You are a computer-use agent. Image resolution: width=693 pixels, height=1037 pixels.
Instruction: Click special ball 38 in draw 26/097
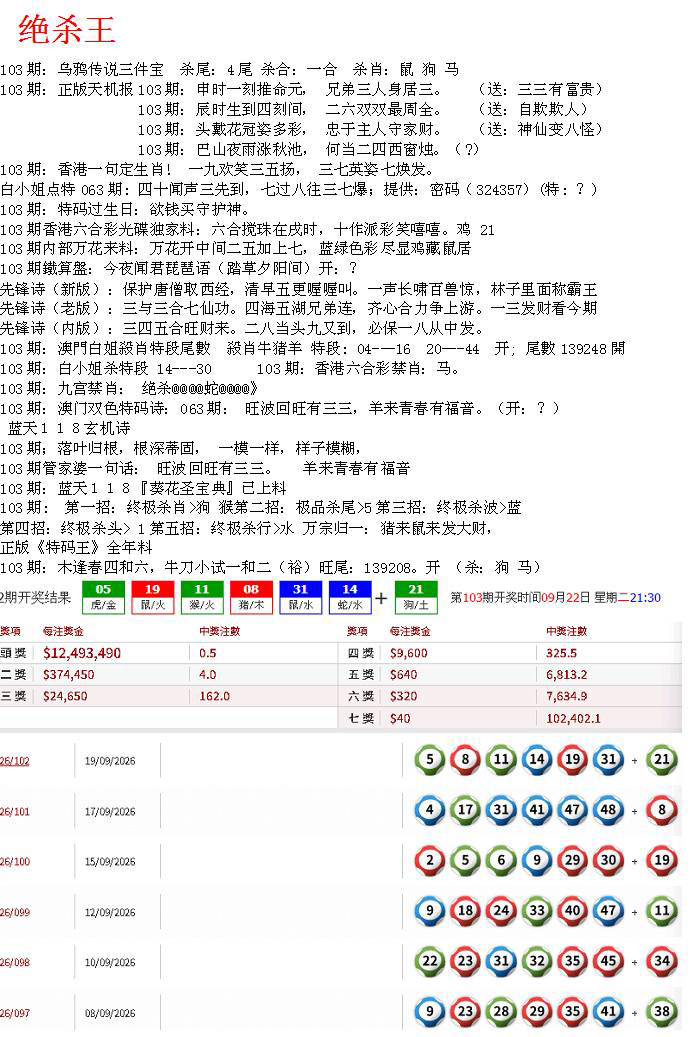pyautogui.click(x=662, y=1011)
